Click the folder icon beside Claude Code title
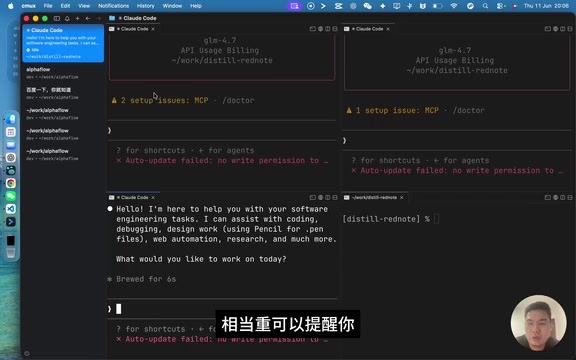Viewport: 576px width, 360px height. (112, 18)
